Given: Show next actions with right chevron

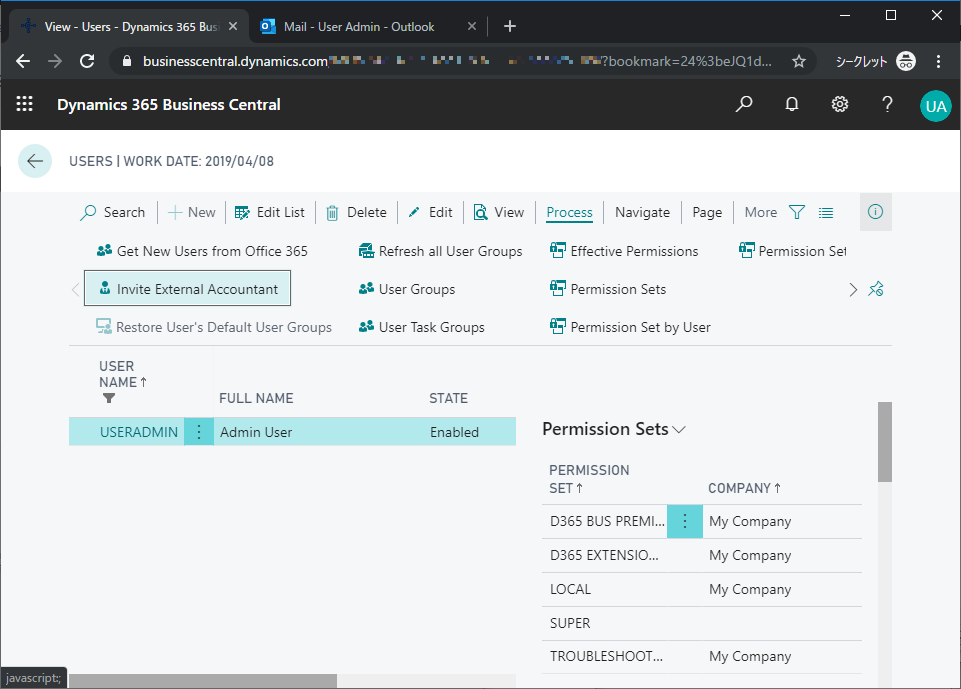Looking at the screenshot, I should coord(853,289).
